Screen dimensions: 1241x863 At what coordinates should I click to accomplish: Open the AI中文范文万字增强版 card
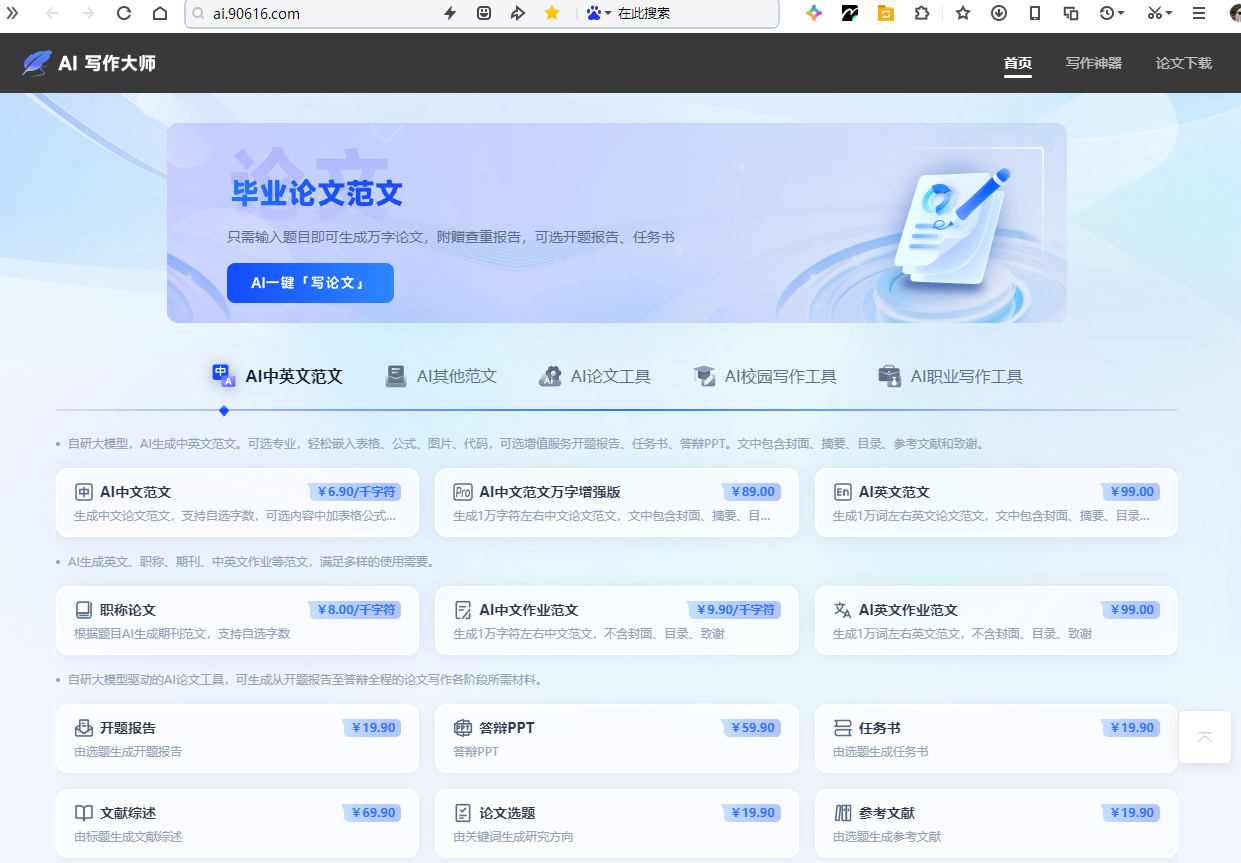(617, 503)
